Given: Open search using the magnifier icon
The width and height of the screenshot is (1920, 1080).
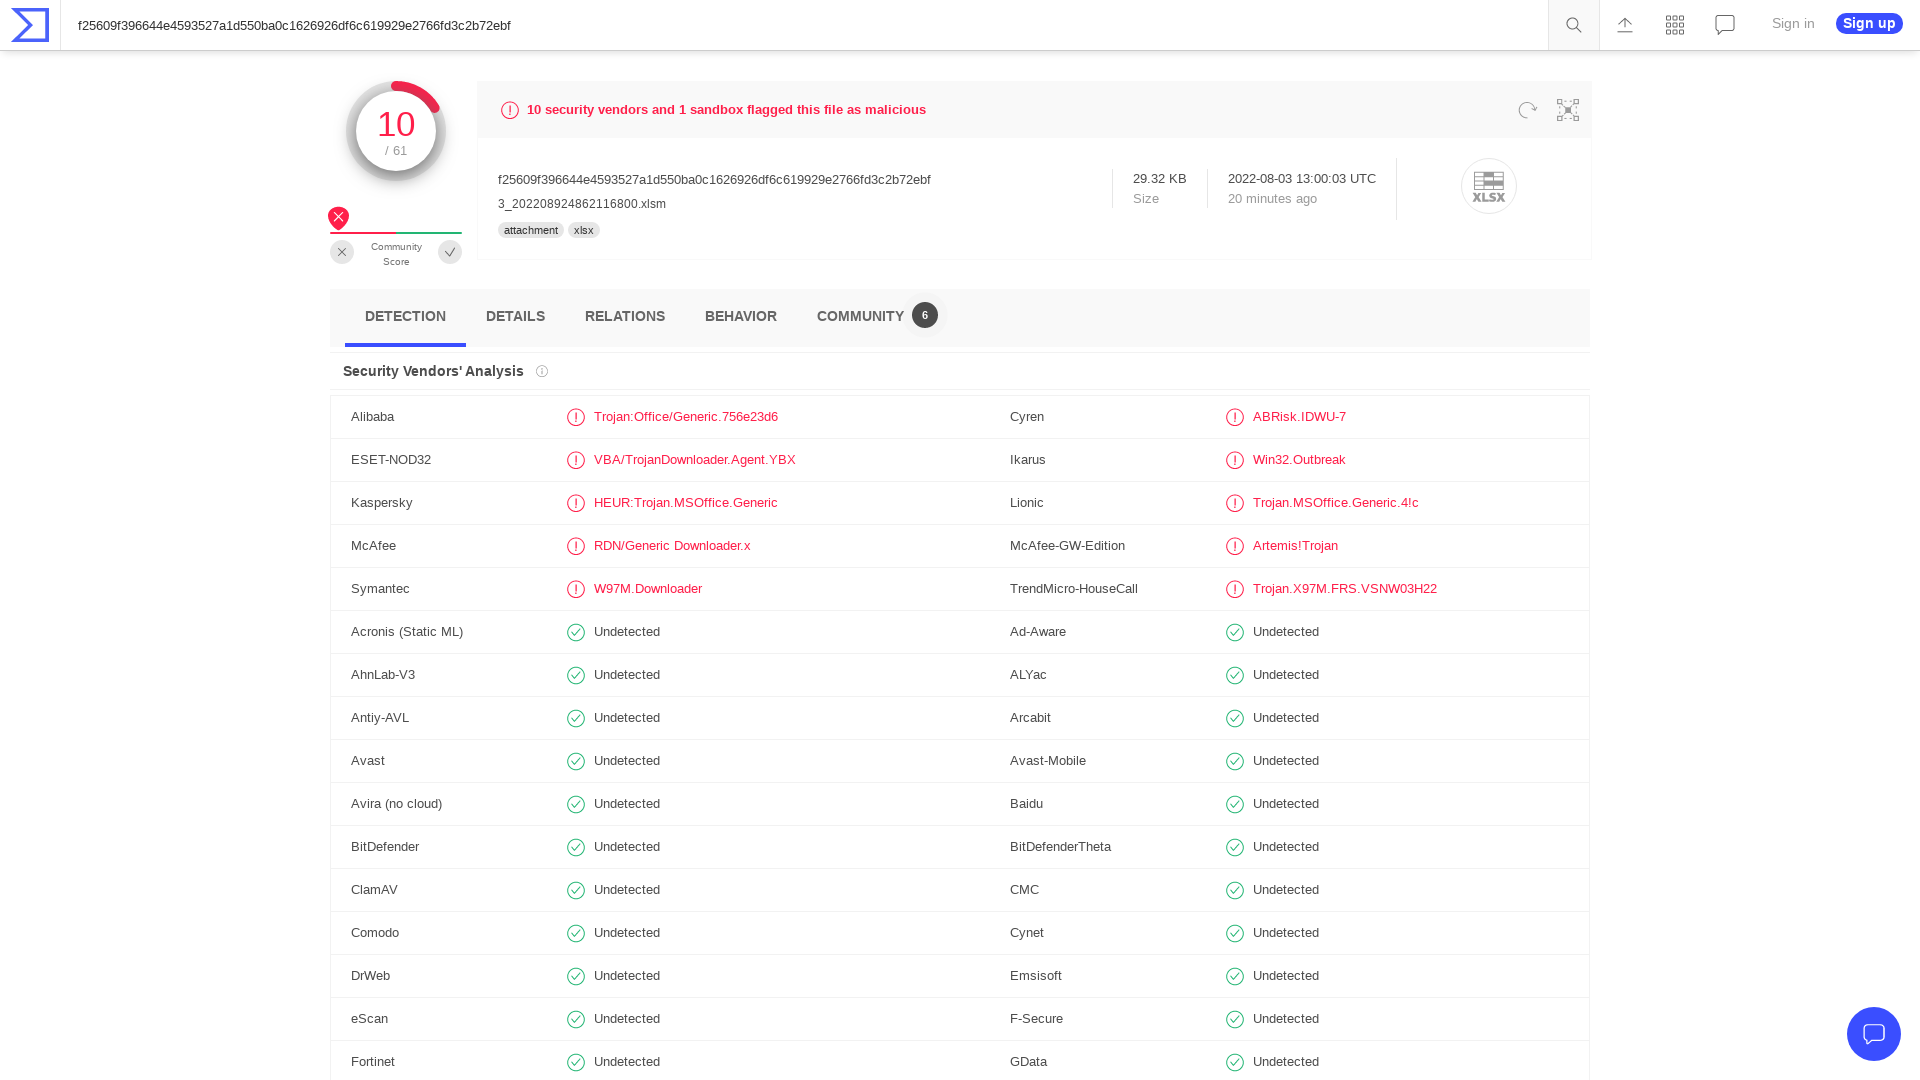Looking at the screenshot, I should pos(1572,24).
